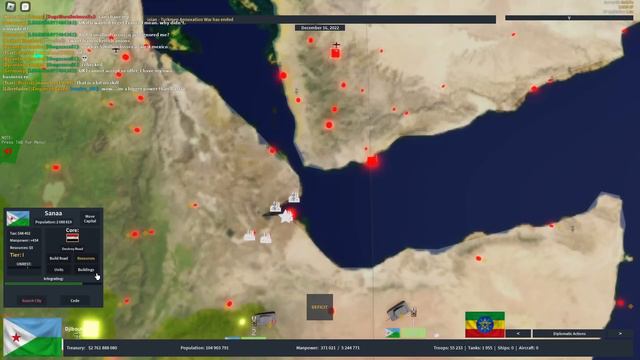
Task: Click the Tier I label in the city panel
Action: [x=17, y=255]
